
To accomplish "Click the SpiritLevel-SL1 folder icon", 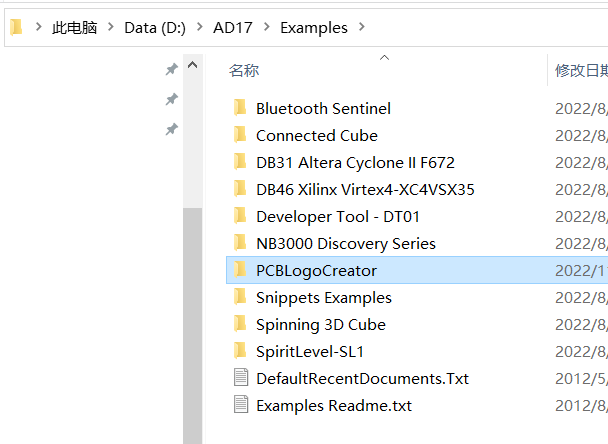I will tap(240, 351).
